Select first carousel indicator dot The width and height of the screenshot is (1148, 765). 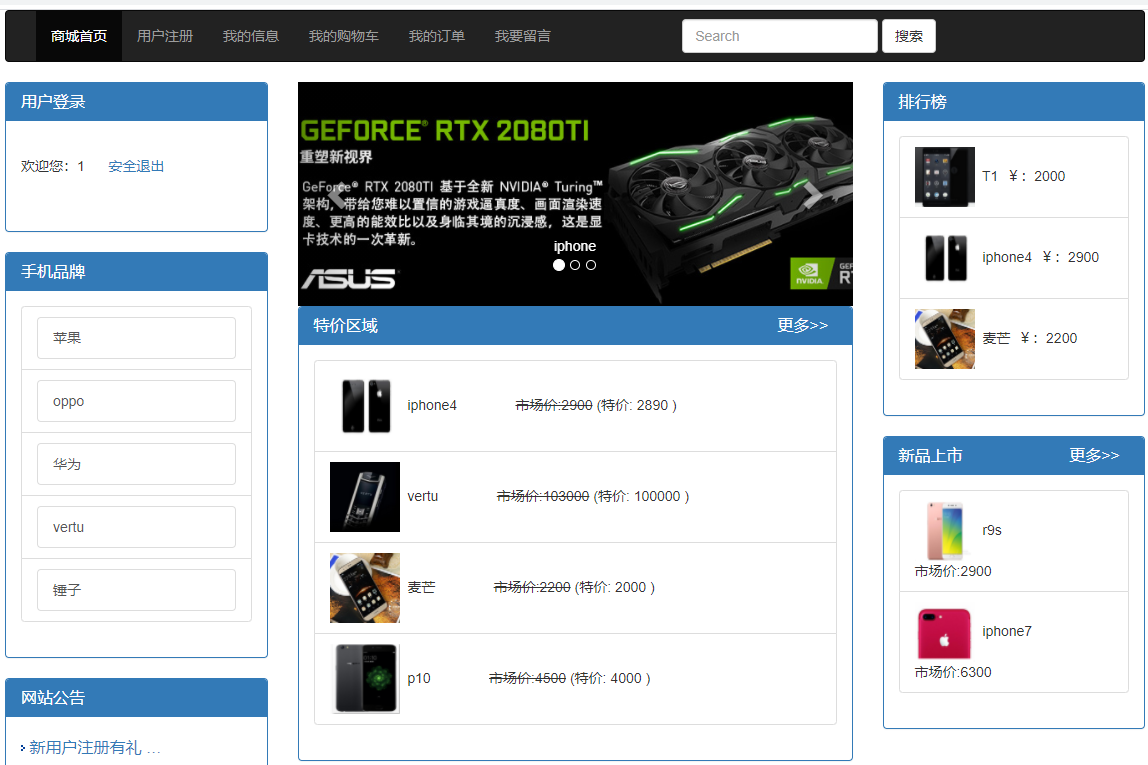pyautogui.click(x=559, y=265)
